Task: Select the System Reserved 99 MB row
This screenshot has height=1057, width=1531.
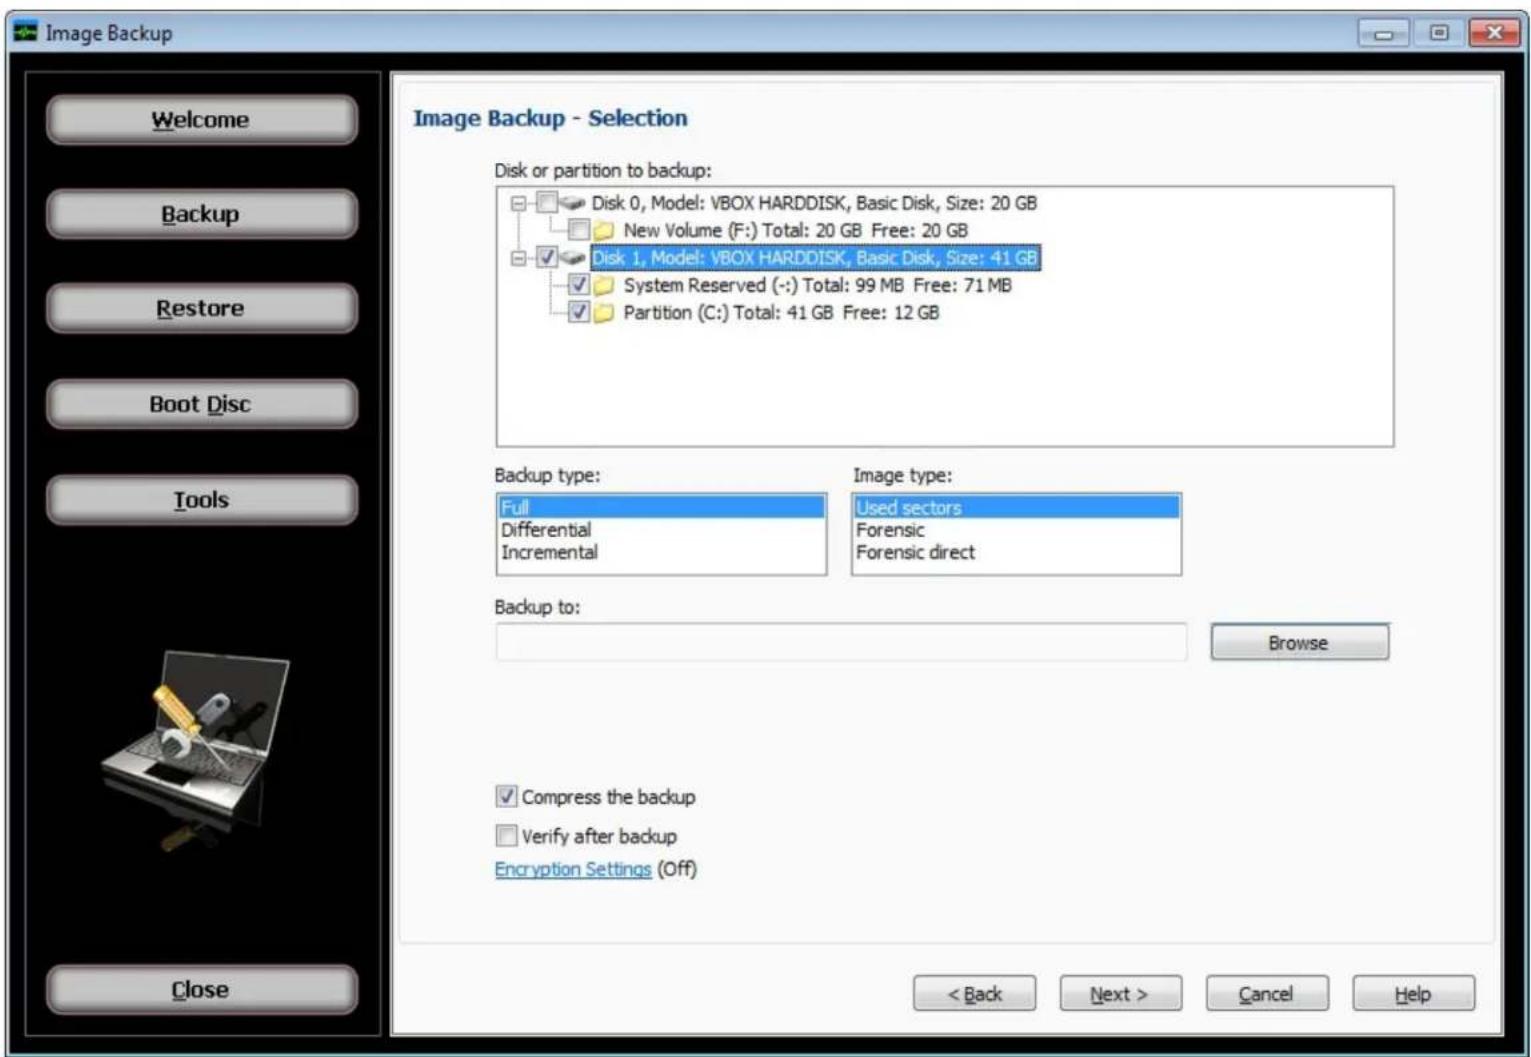Action: (817, 285)
